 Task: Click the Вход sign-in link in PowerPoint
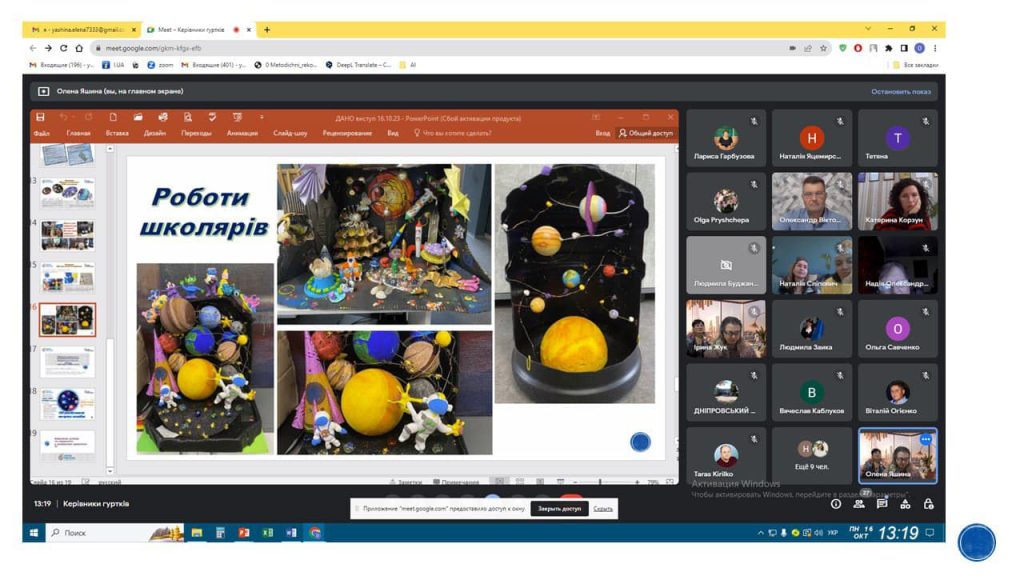click(602, 133)
